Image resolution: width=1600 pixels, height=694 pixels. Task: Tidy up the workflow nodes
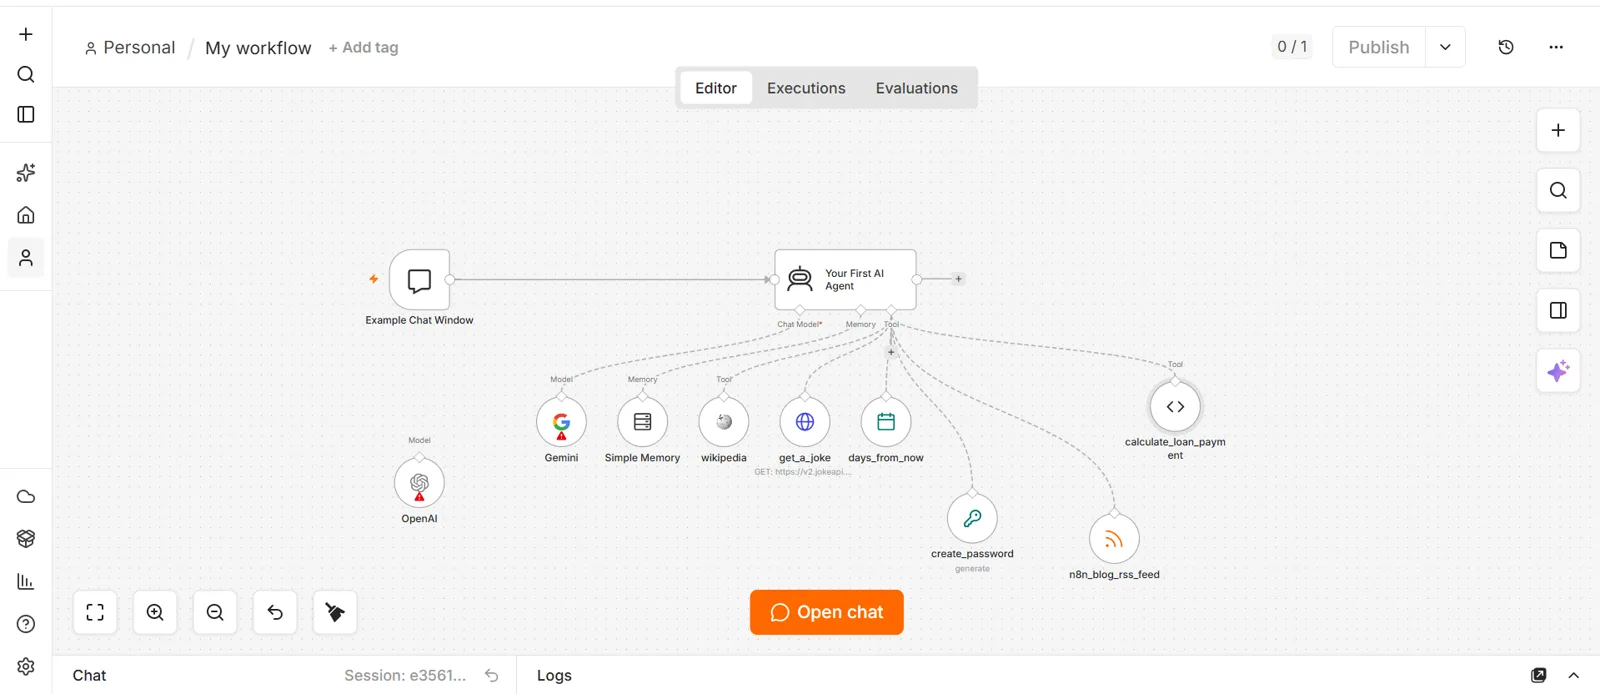(x=335, y=612)
